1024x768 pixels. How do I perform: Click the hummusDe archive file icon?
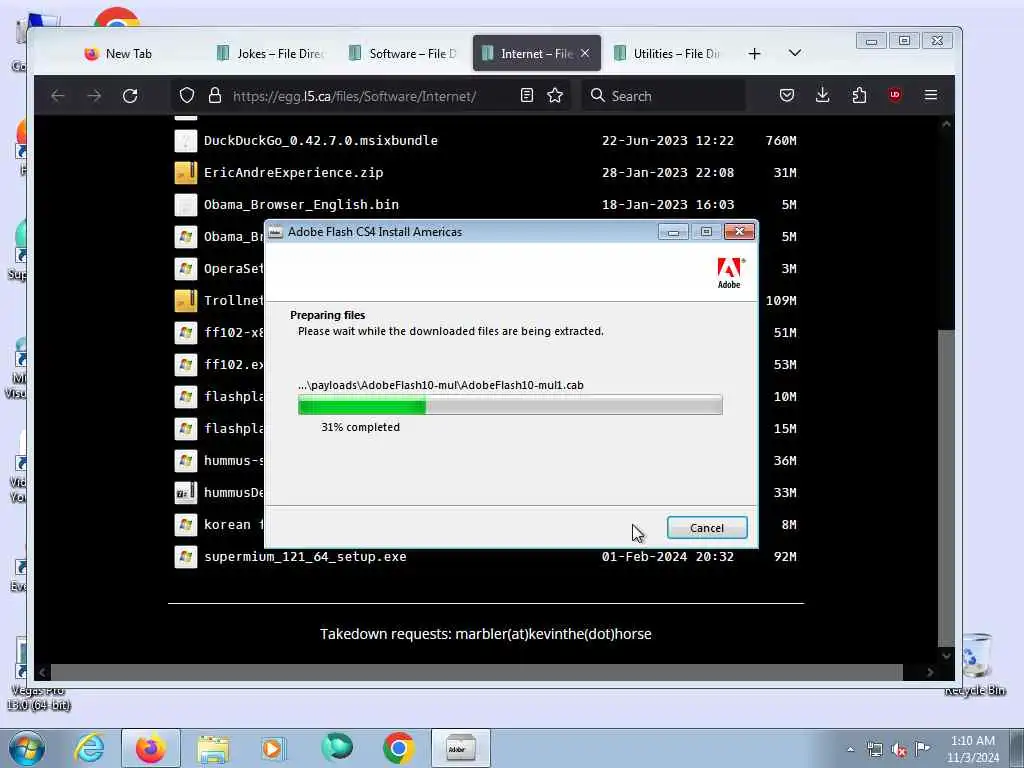185,492
